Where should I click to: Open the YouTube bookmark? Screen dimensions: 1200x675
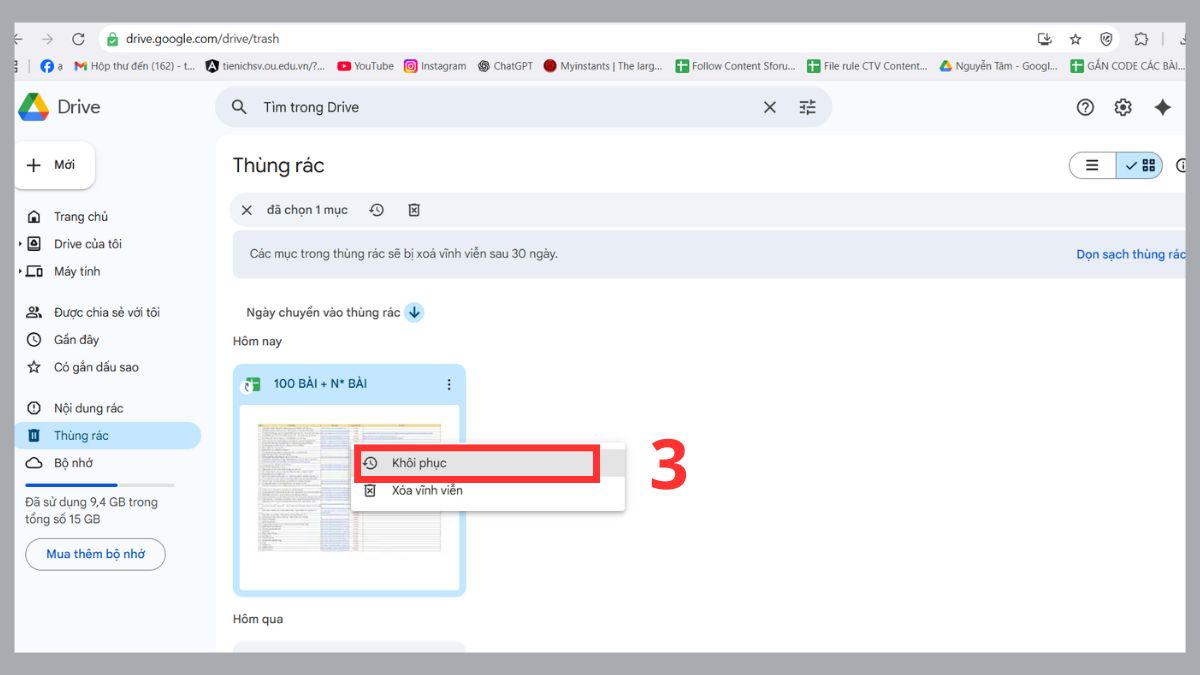coord(365,66)
